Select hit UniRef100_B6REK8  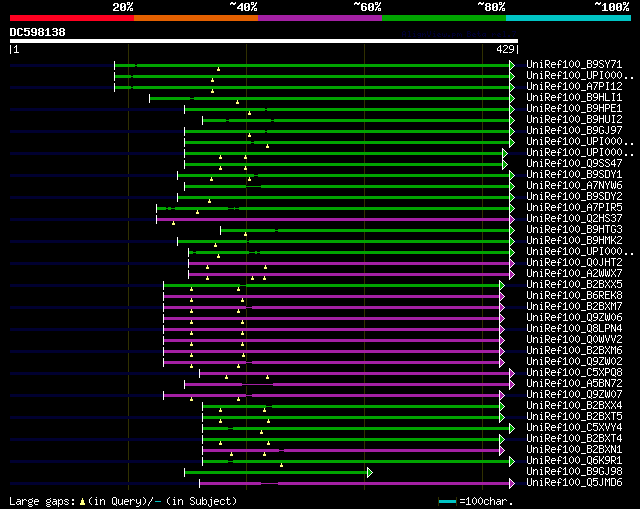click(574, 296)
